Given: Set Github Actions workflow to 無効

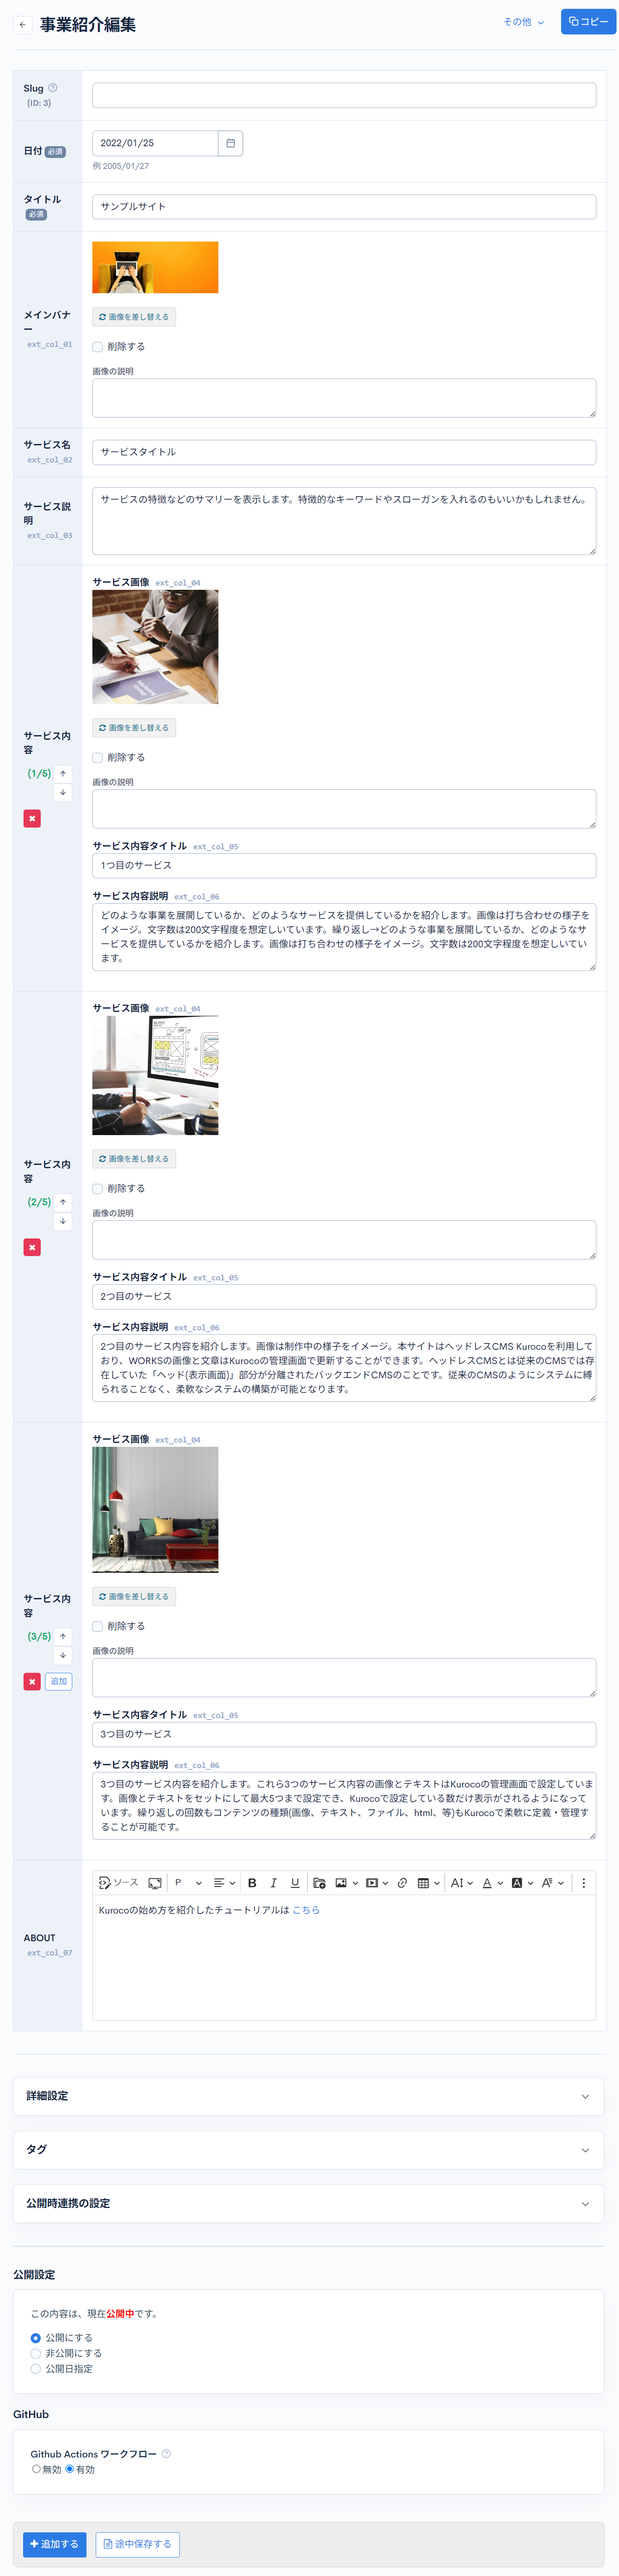Looking at the screenshot, I should 36,2469.
